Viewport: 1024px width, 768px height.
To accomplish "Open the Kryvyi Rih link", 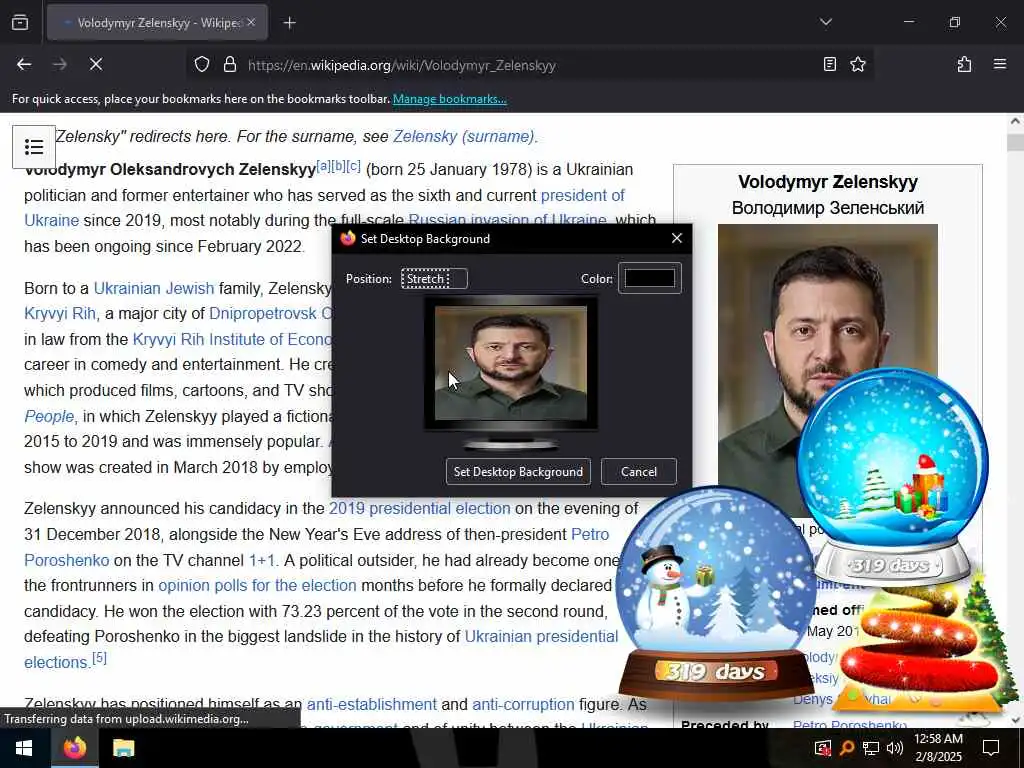I will (x=60, y=314).
